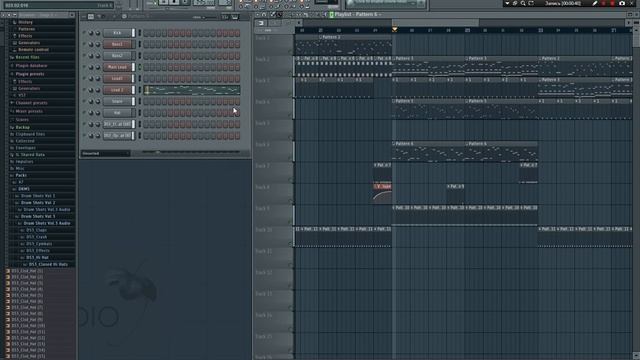Collapse the Drum Shots Vol 3 folder
This screenshot has height=360, width=640.
click(x=38, y=216)
